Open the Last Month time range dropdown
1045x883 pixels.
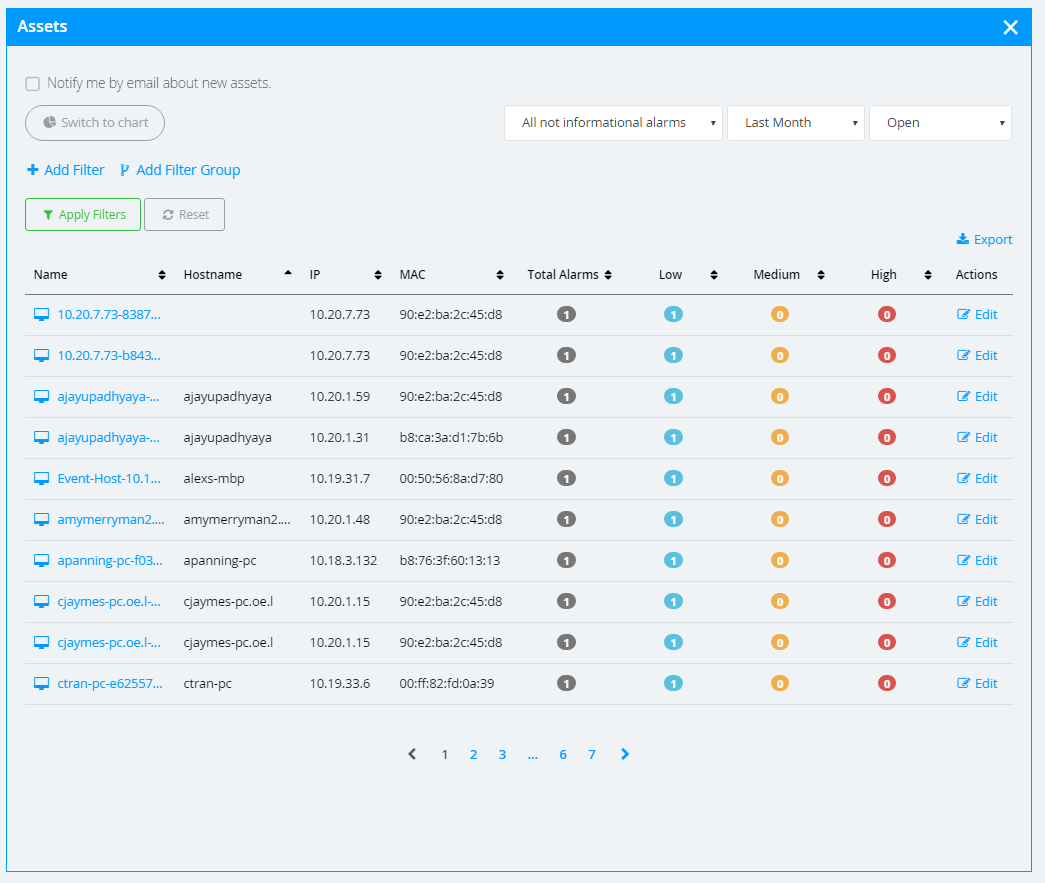pyautogui.click(x=795, y=122)
